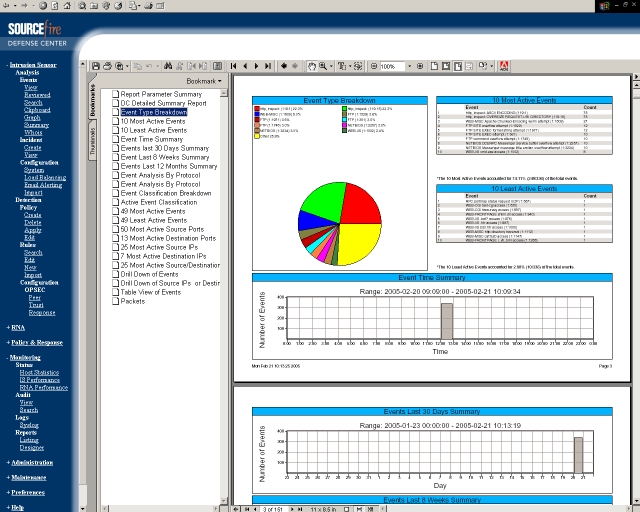Open browser Favorites folder icon

click(94, 6)
